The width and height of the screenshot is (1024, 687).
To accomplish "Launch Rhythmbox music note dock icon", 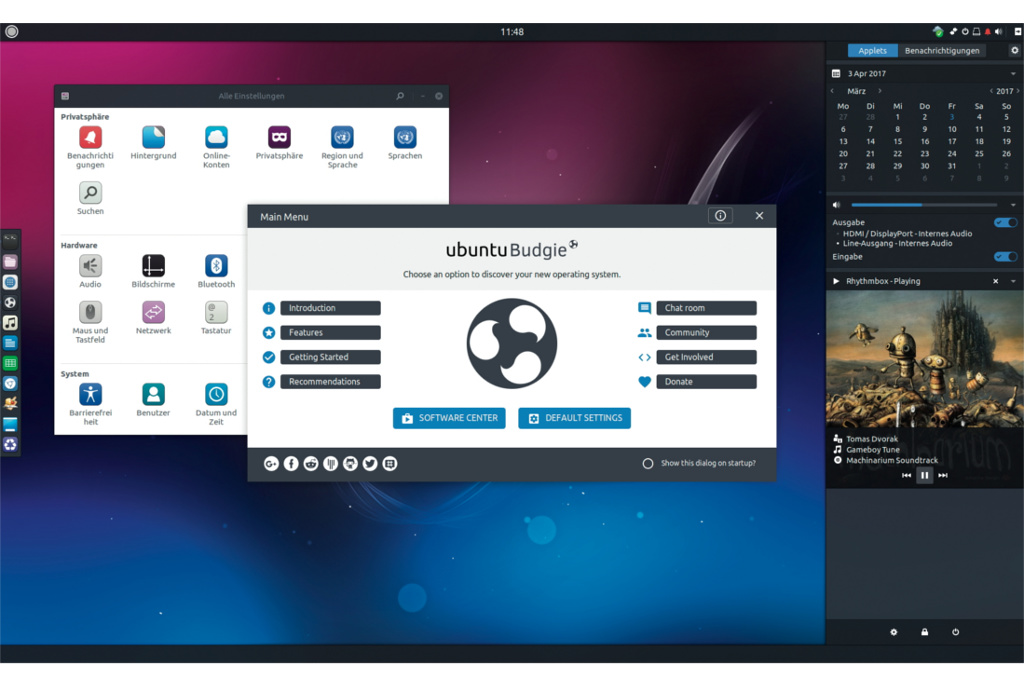I will [x=10, y=323].
